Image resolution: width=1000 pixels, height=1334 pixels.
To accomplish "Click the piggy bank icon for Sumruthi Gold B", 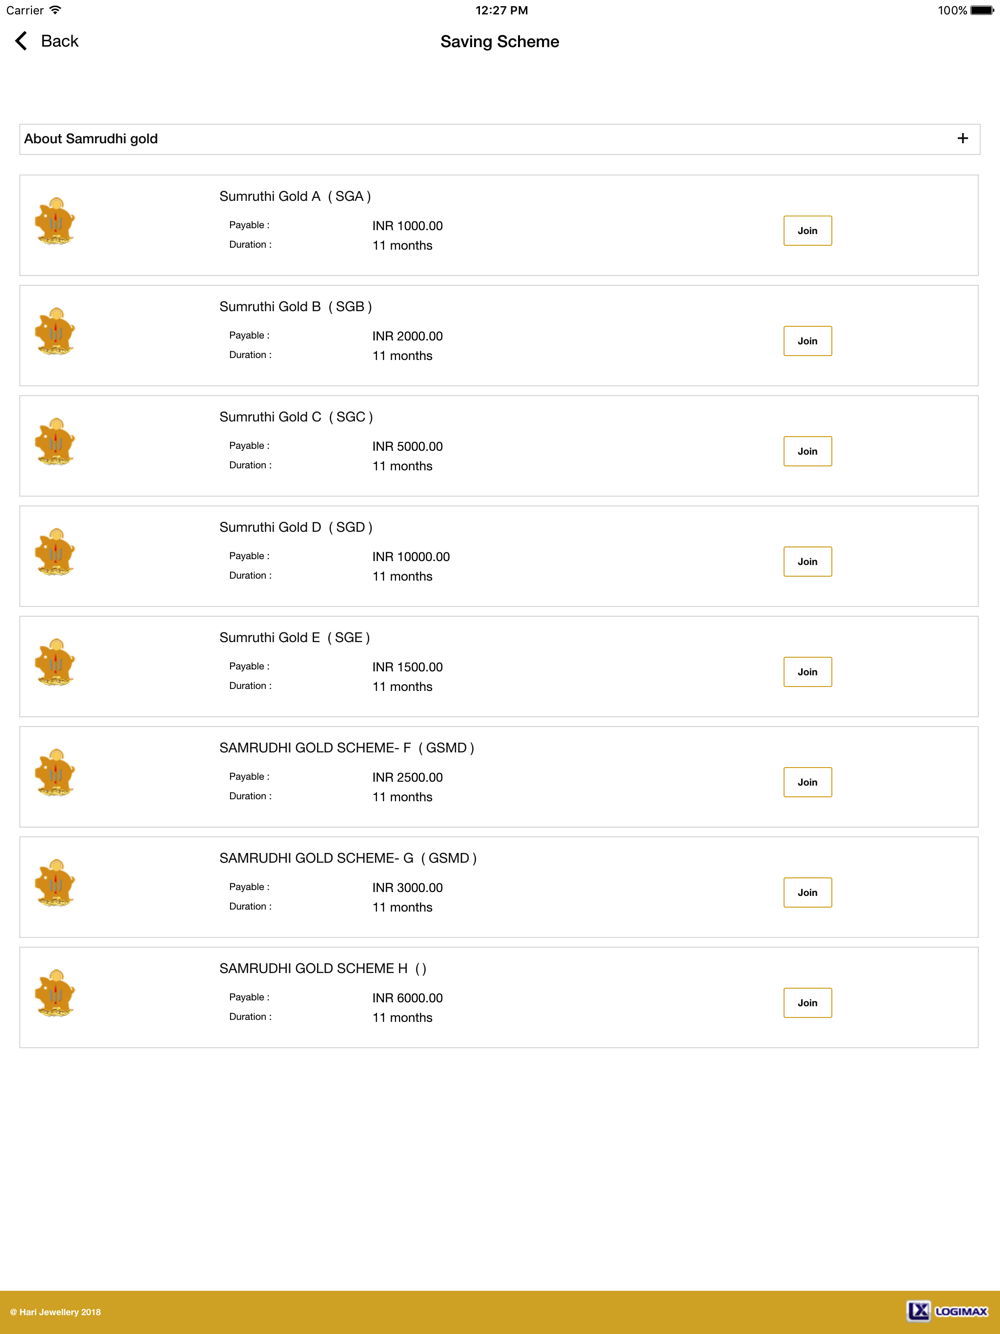I will click(x=55, y=331).
